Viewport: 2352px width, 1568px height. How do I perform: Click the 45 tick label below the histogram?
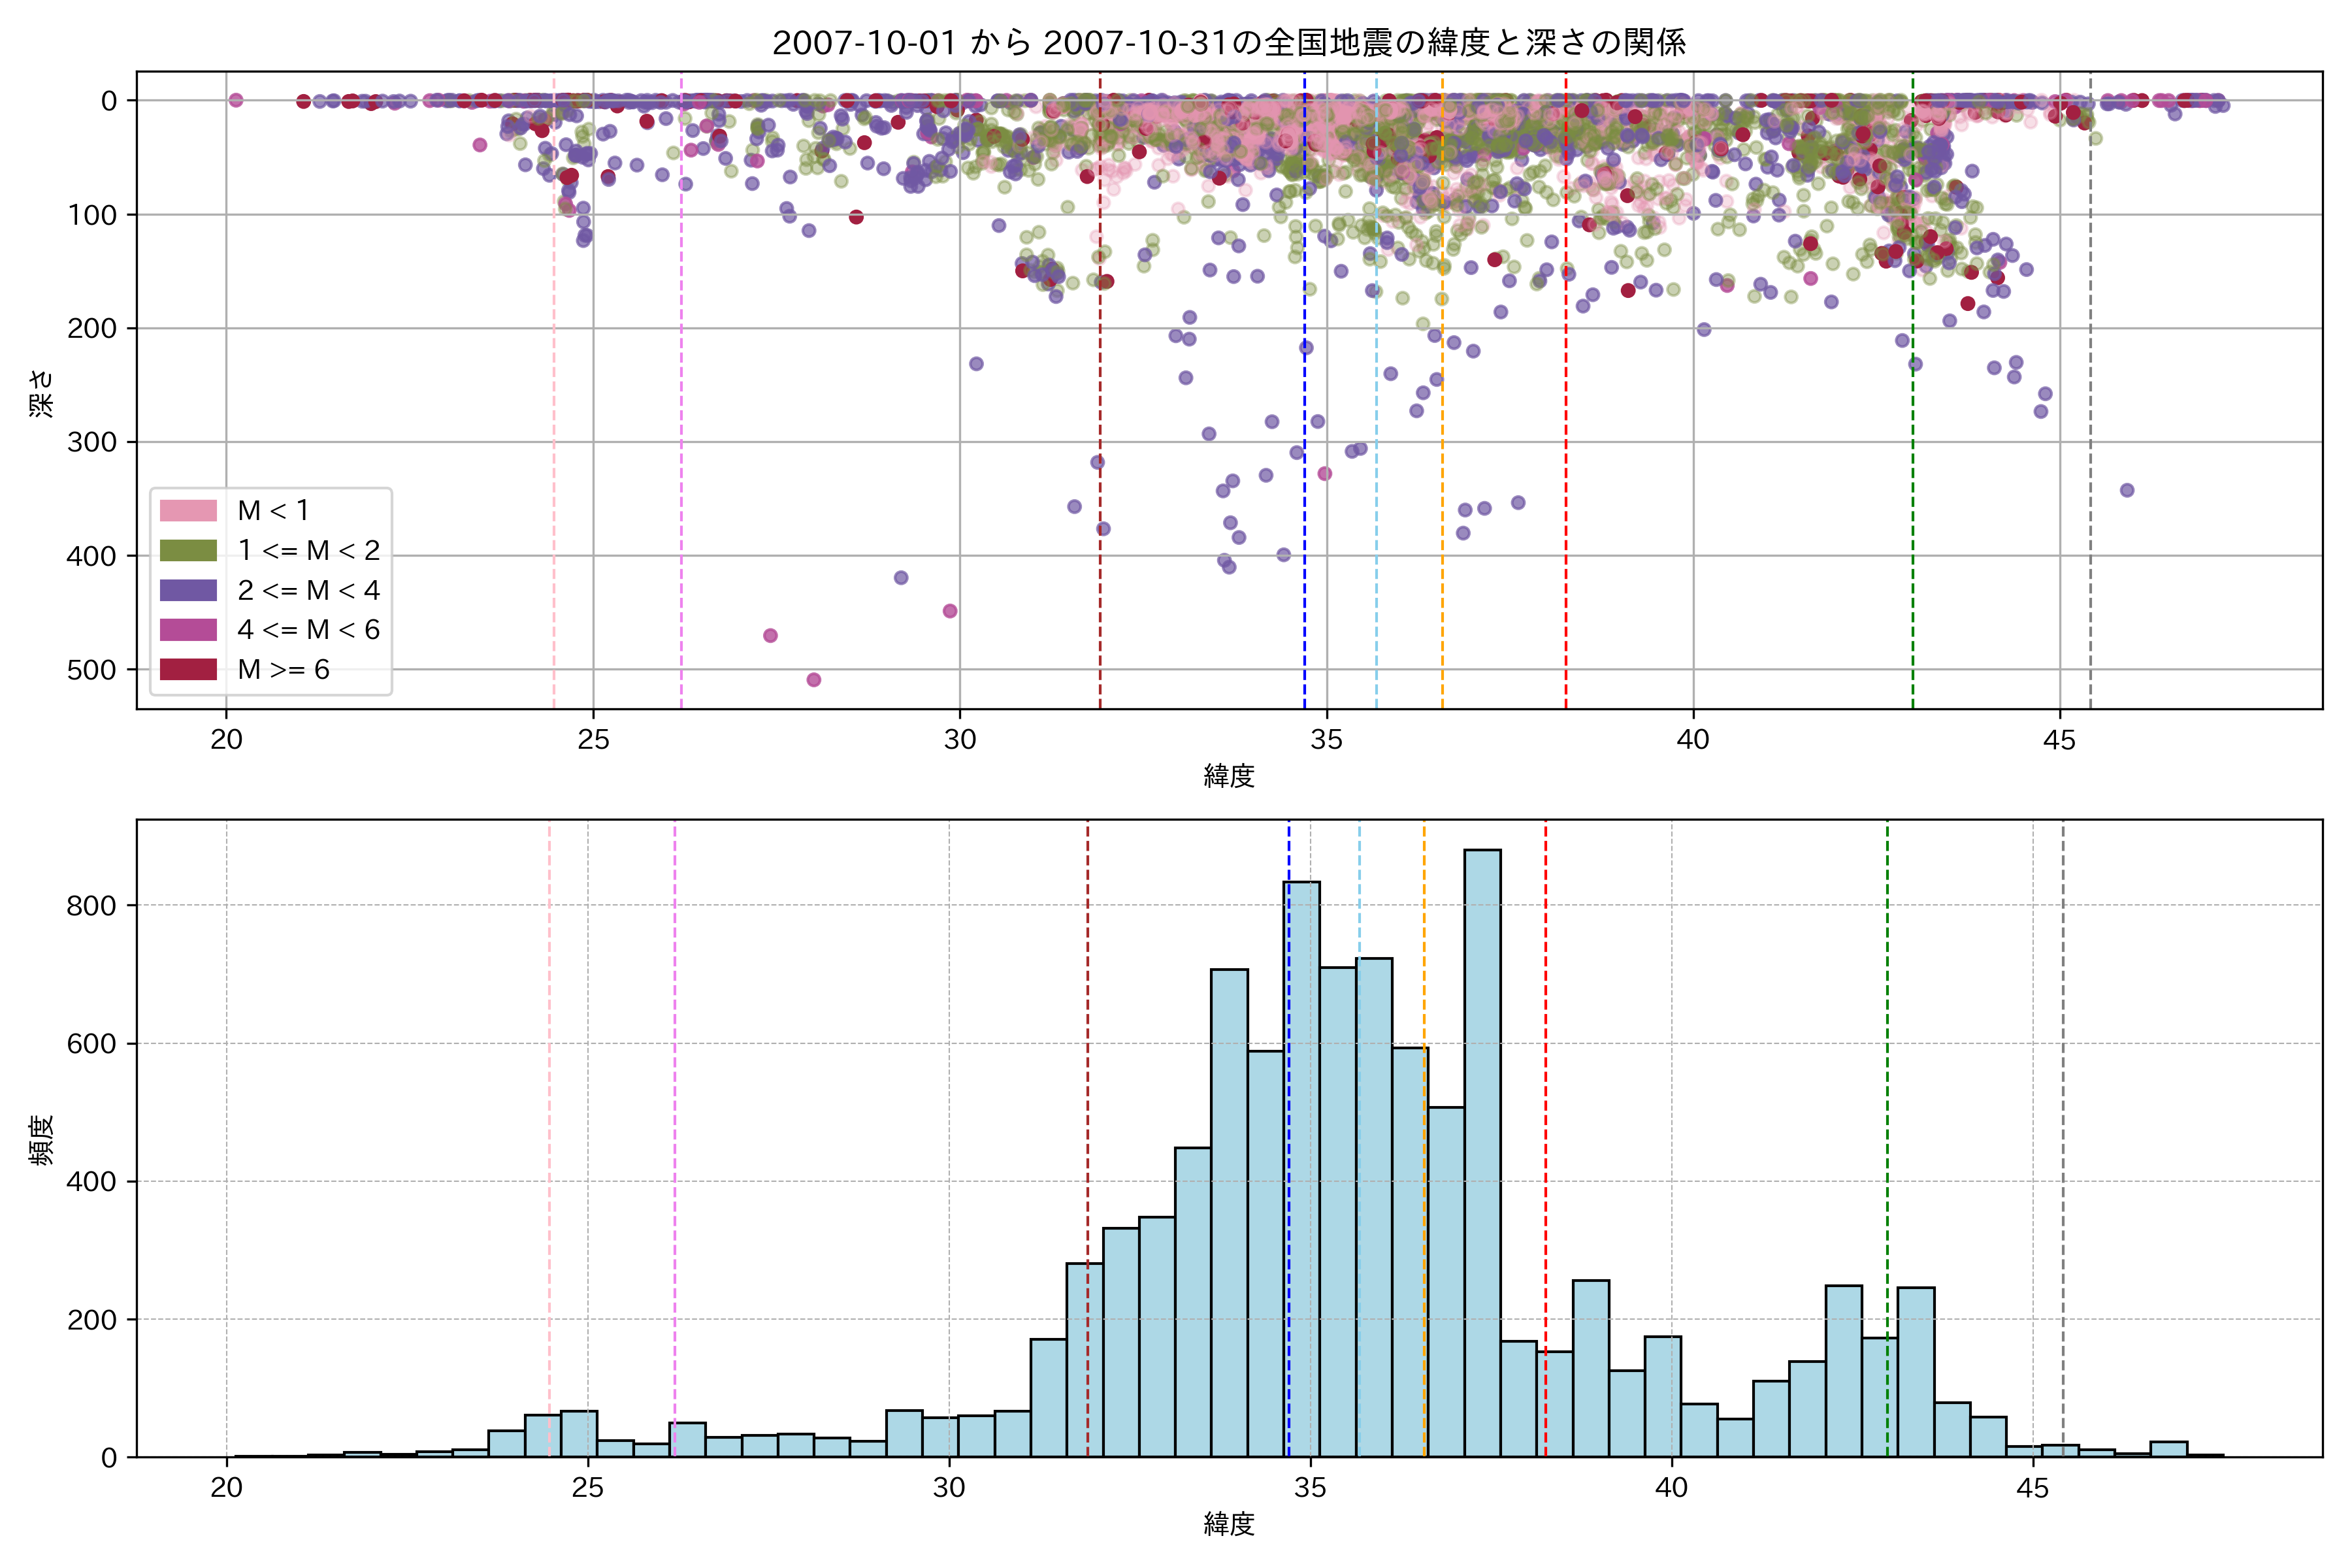[2033, 1488]
